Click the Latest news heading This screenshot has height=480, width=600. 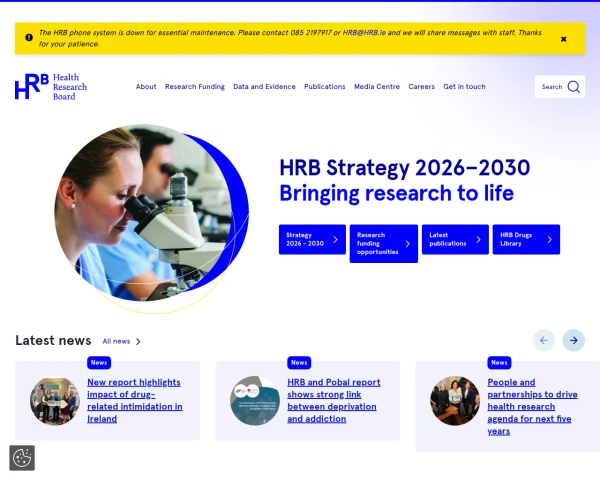pyautogui.click(x=53, y=340)
